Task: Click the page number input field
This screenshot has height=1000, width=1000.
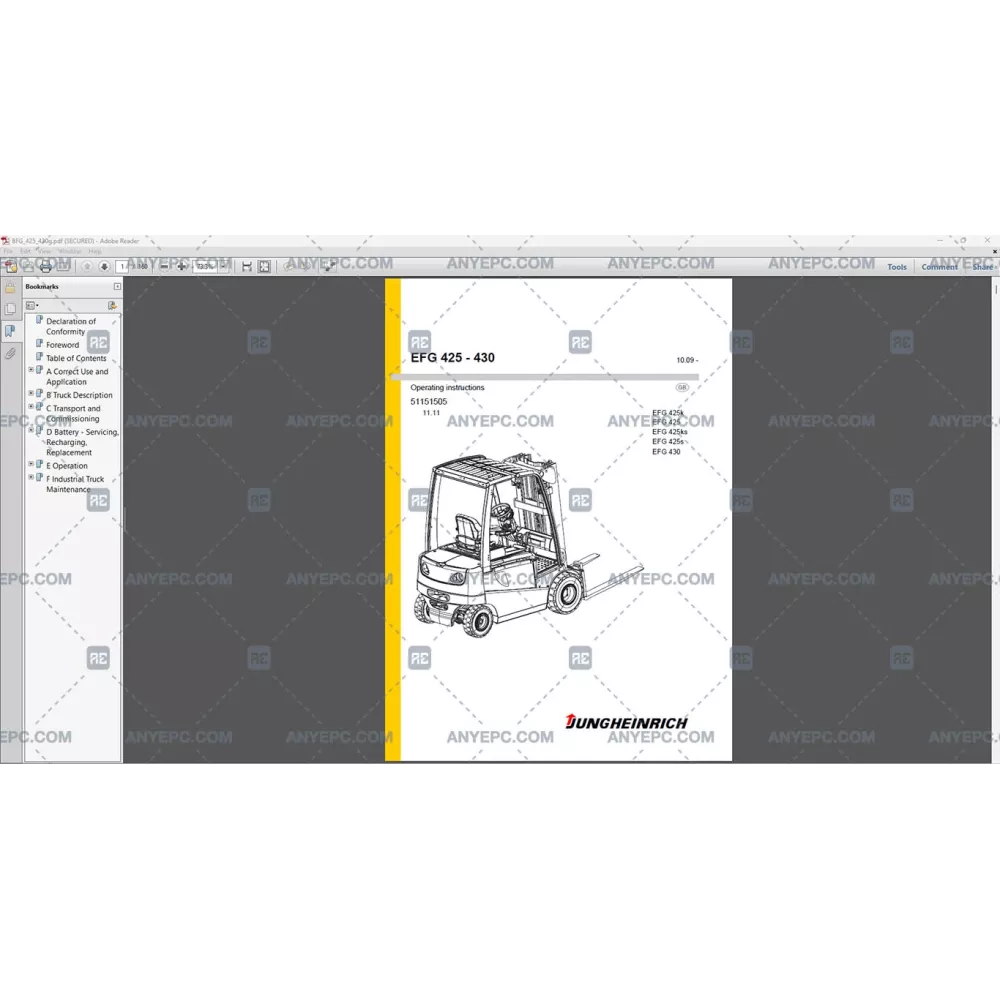Action: coord(122,267)
